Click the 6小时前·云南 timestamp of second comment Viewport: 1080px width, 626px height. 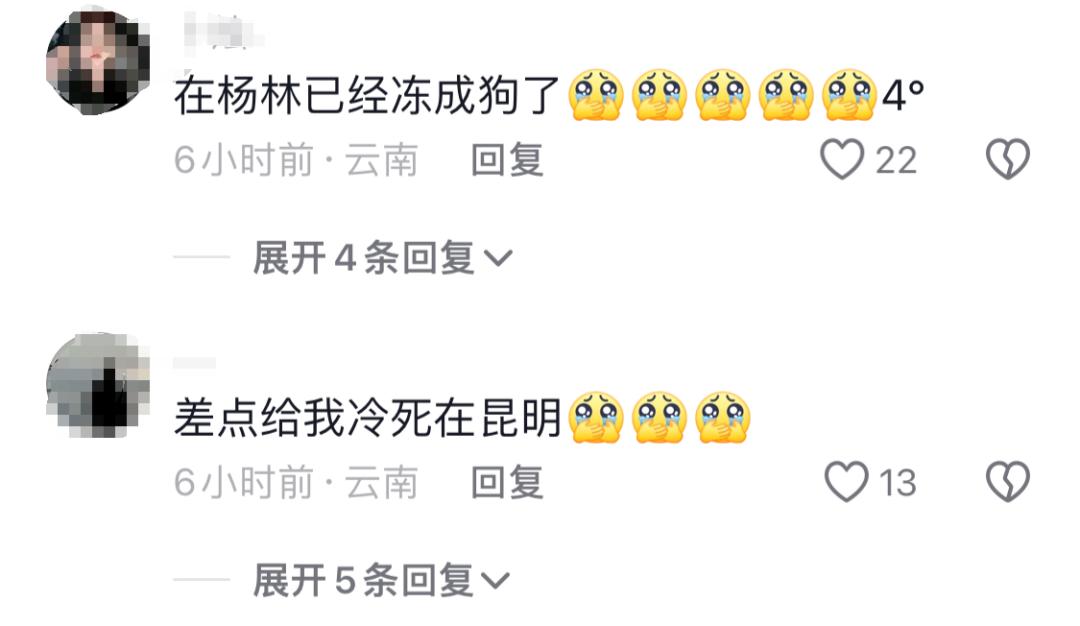tap(295, 481)
